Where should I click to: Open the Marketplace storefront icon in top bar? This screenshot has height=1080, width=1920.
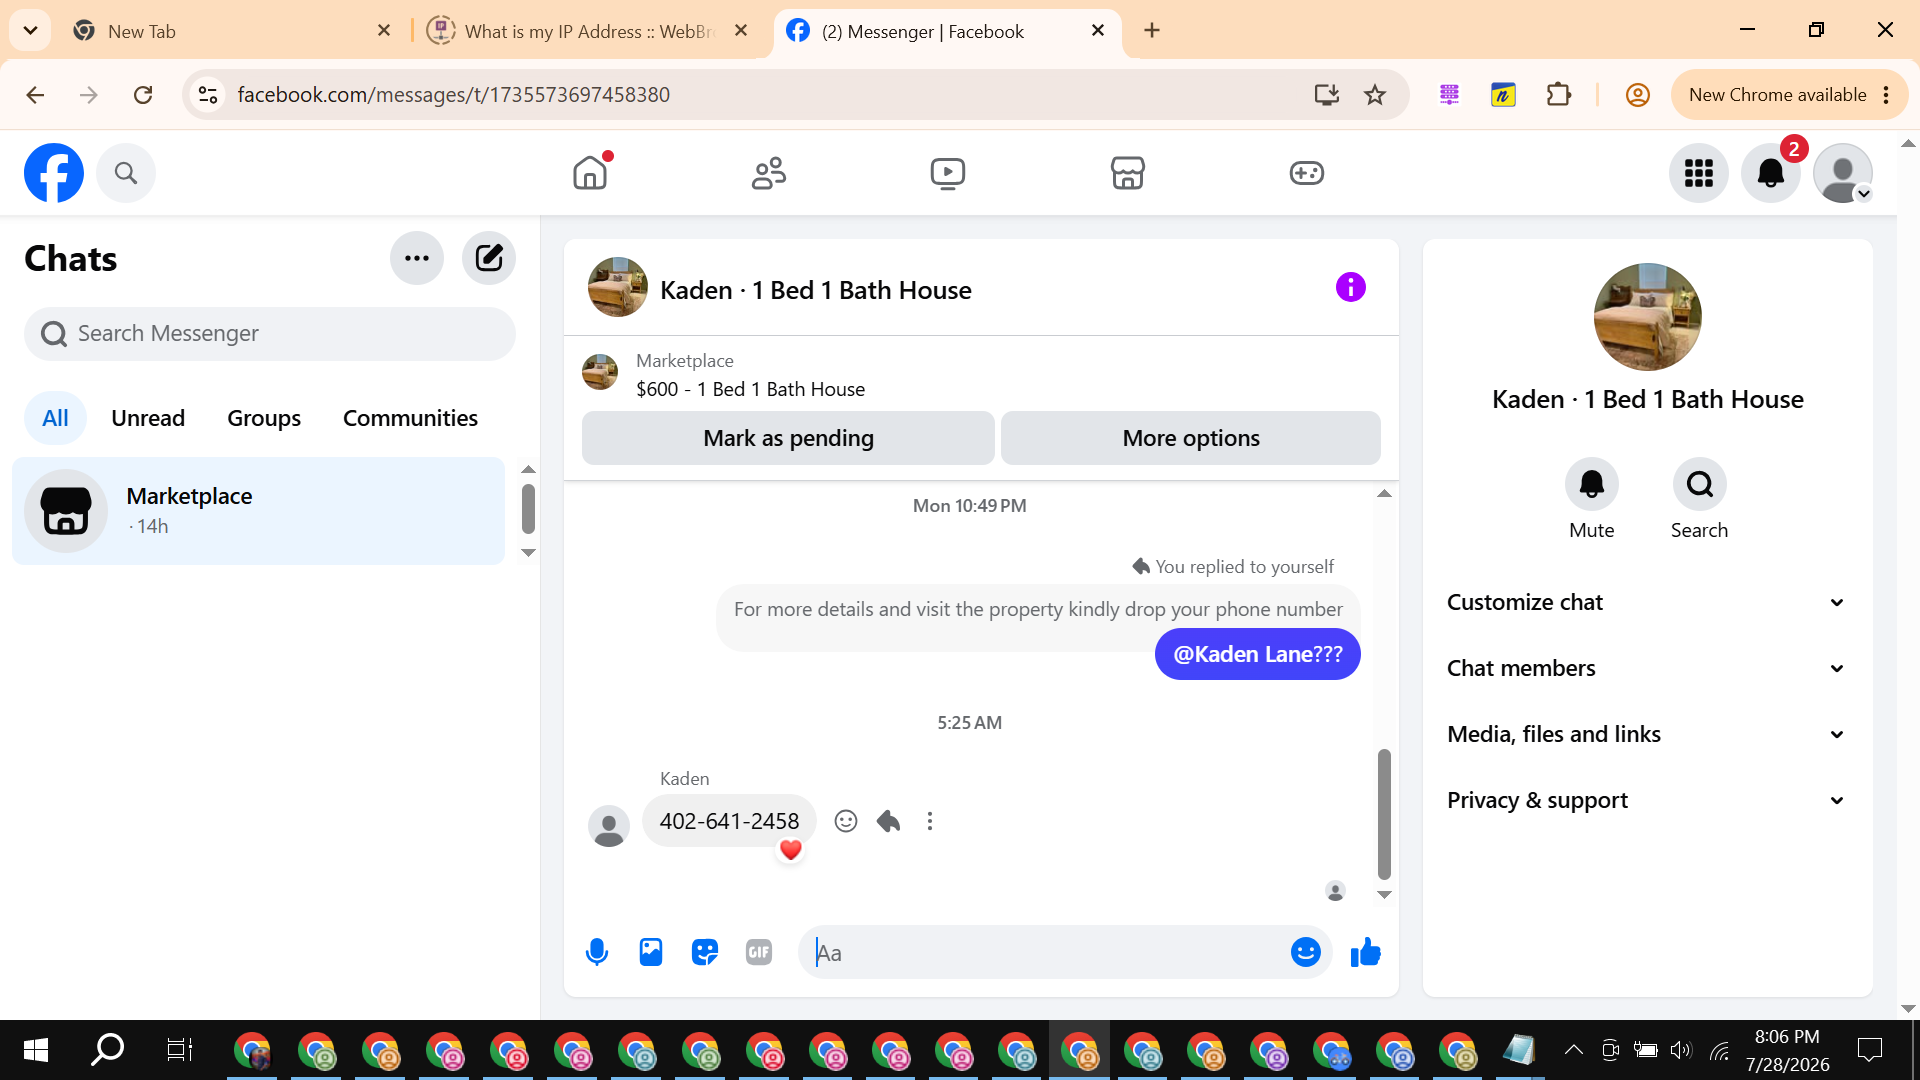pyautogui.click(x=1127, y=173)
